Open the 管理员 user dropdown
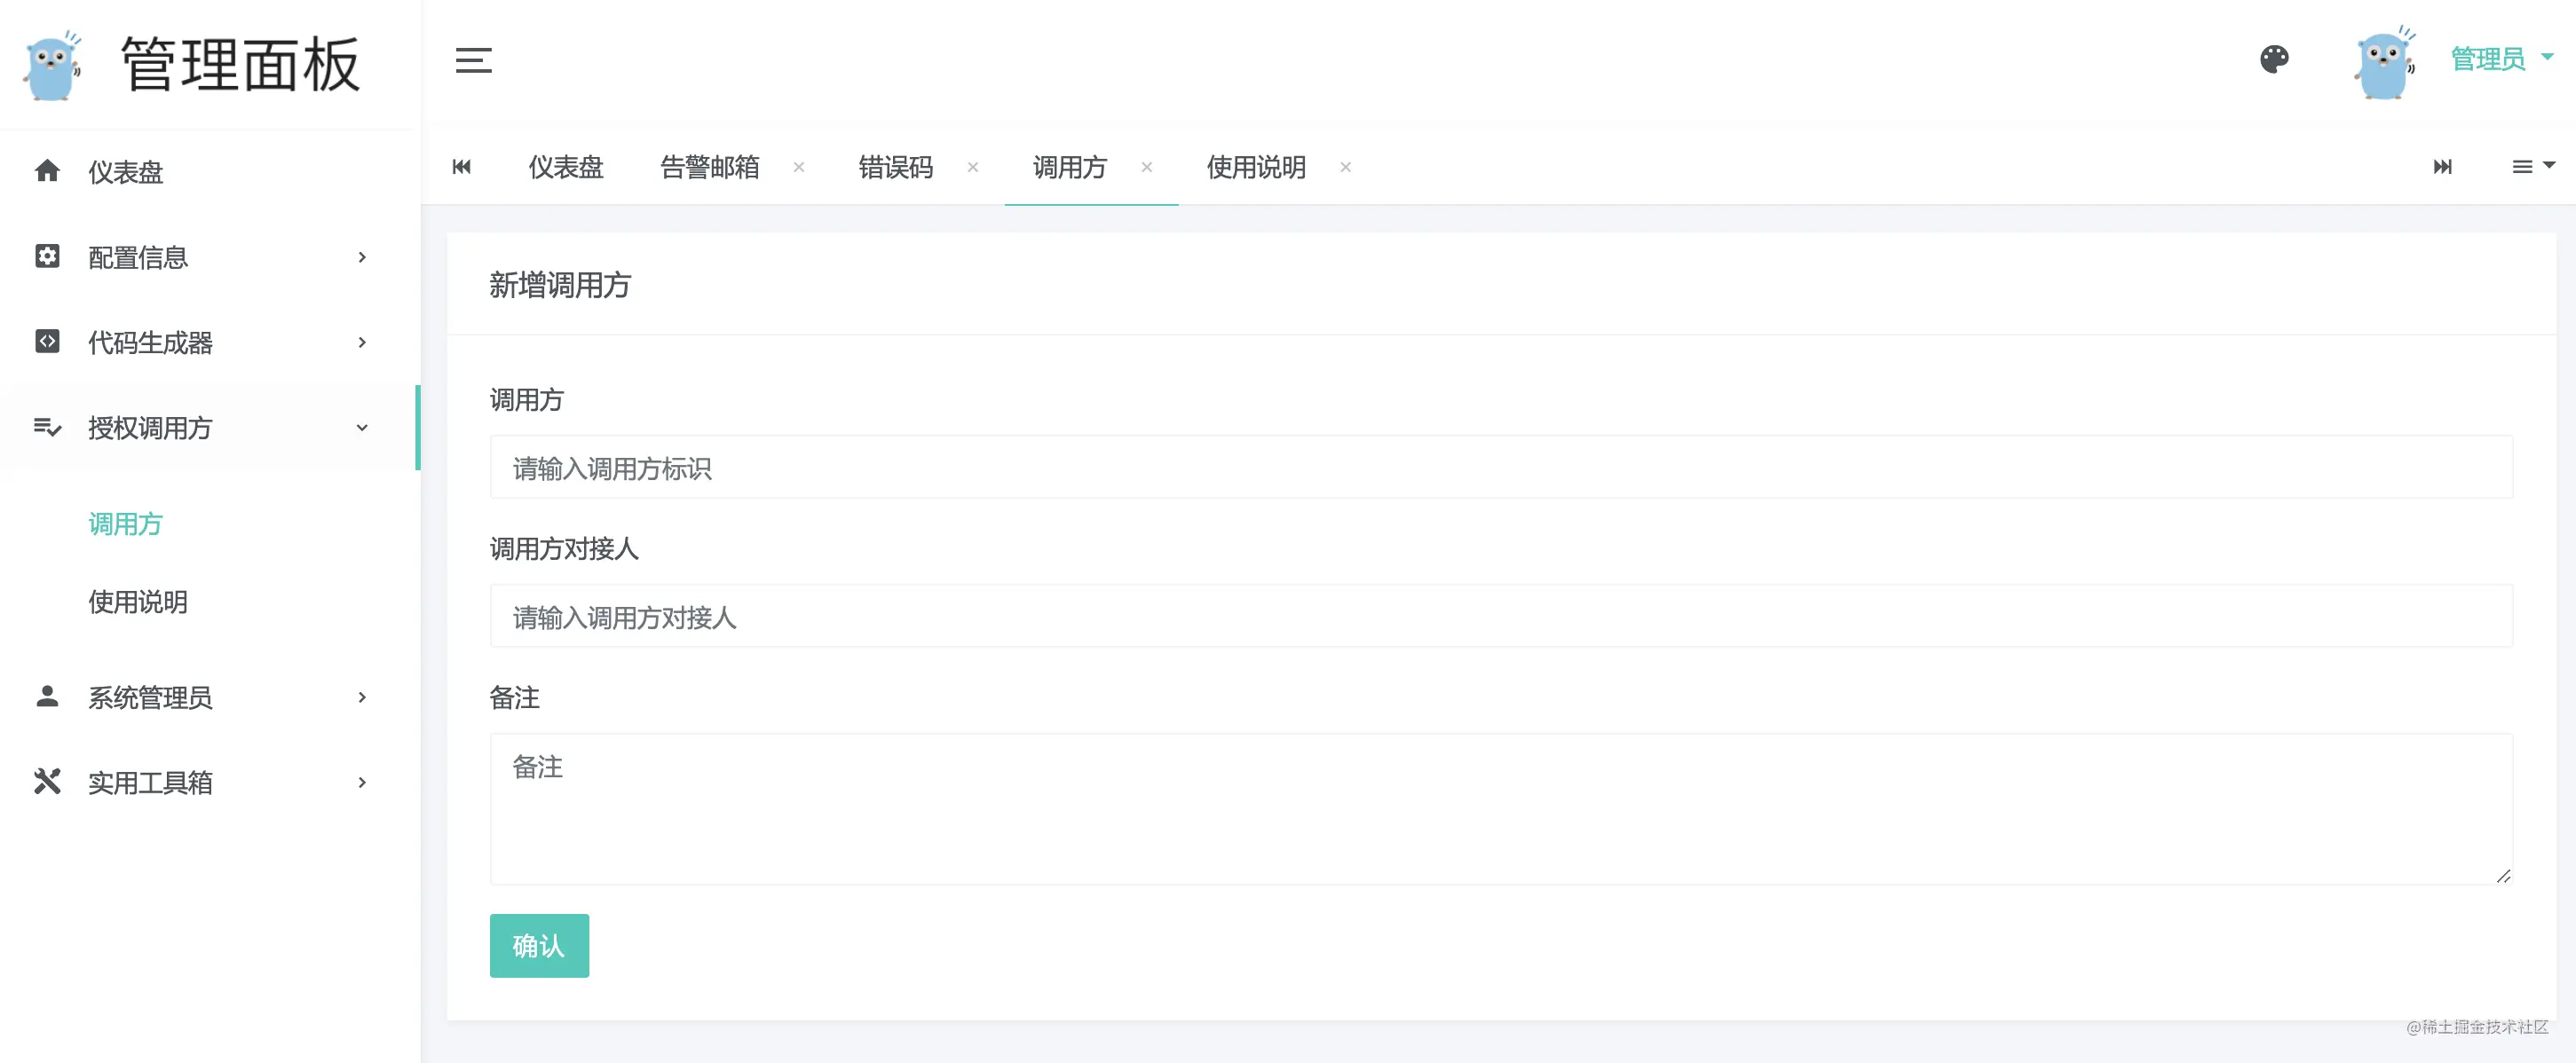Screen dimensions: 2576x1063 coord(2501,59)
